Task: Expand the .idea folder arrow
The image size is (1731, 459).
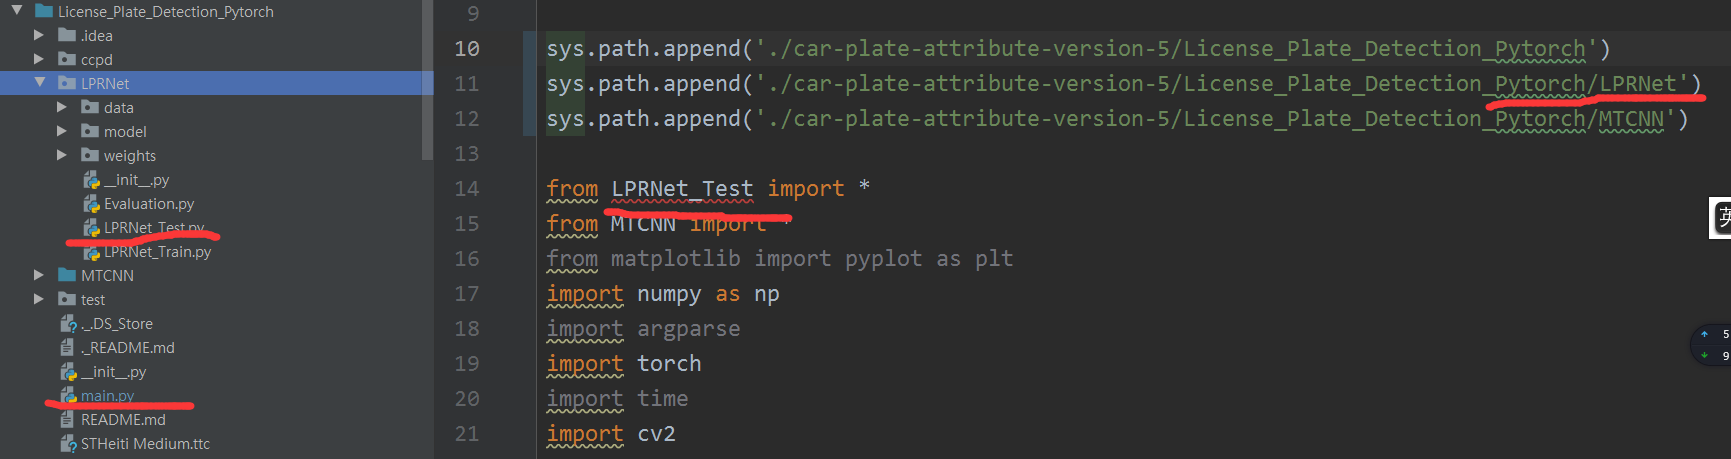Action: pyautogui.click(x=39, y=35)
